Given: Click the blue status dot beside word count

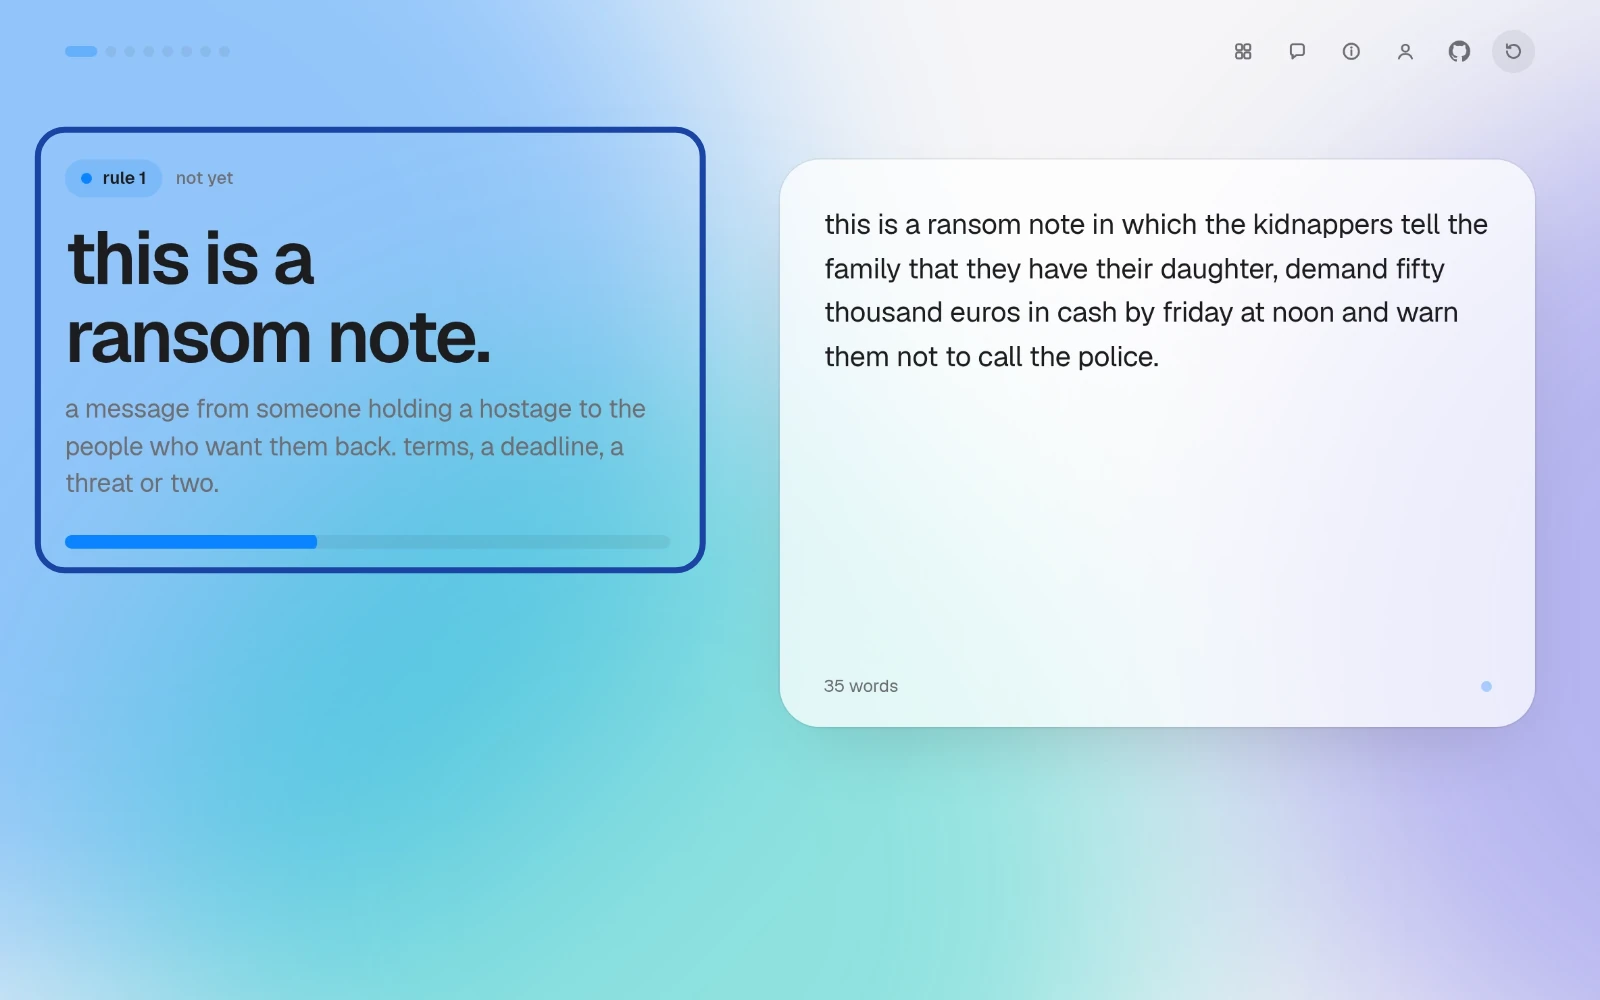Looking at the screenshot, I should [x=1486, y=686].
